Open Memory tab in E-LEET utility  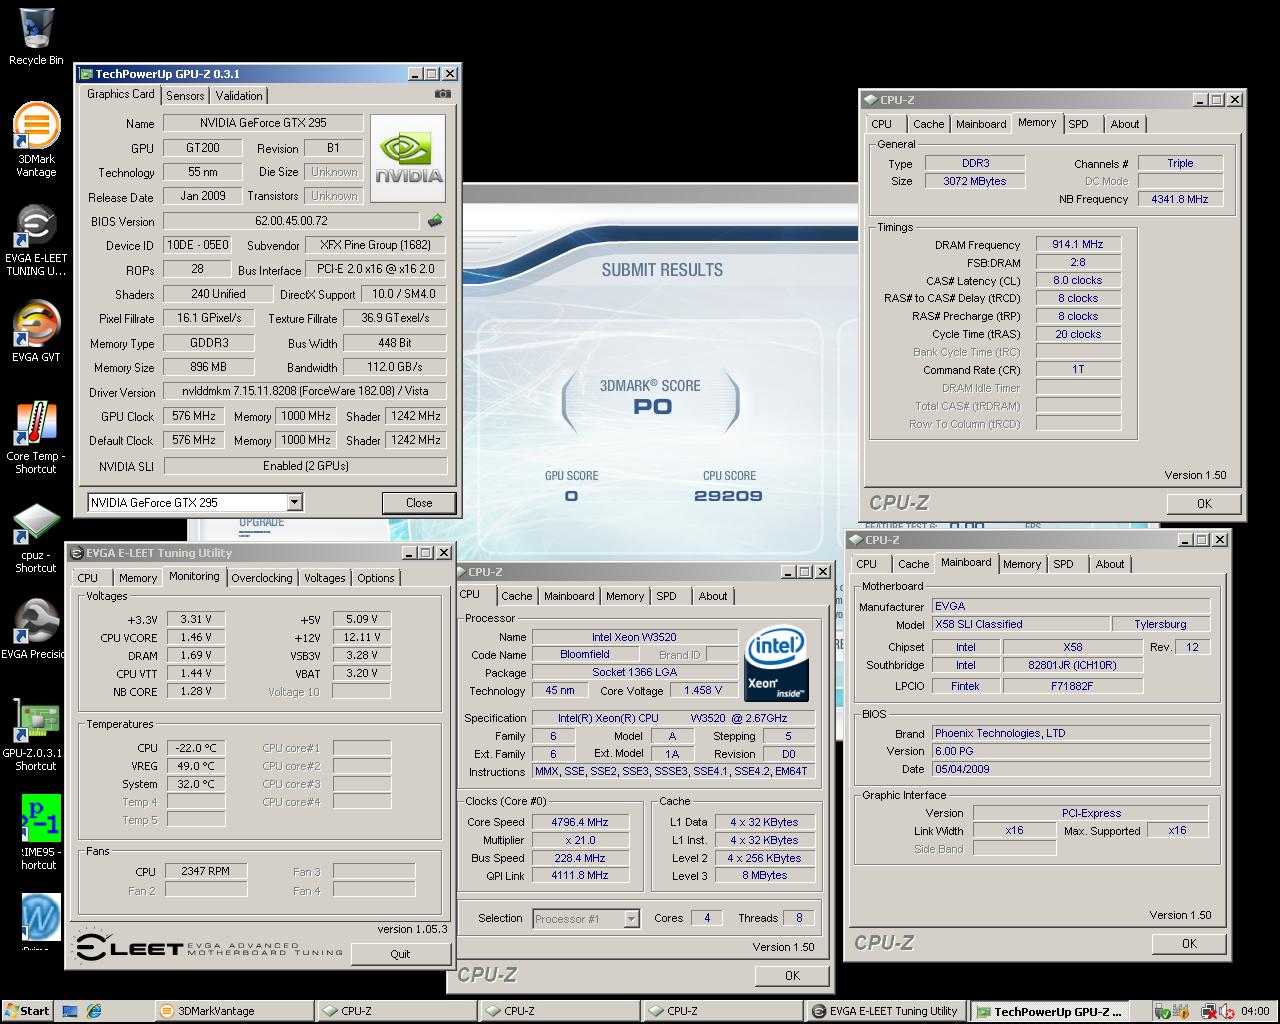click(138, 578)
